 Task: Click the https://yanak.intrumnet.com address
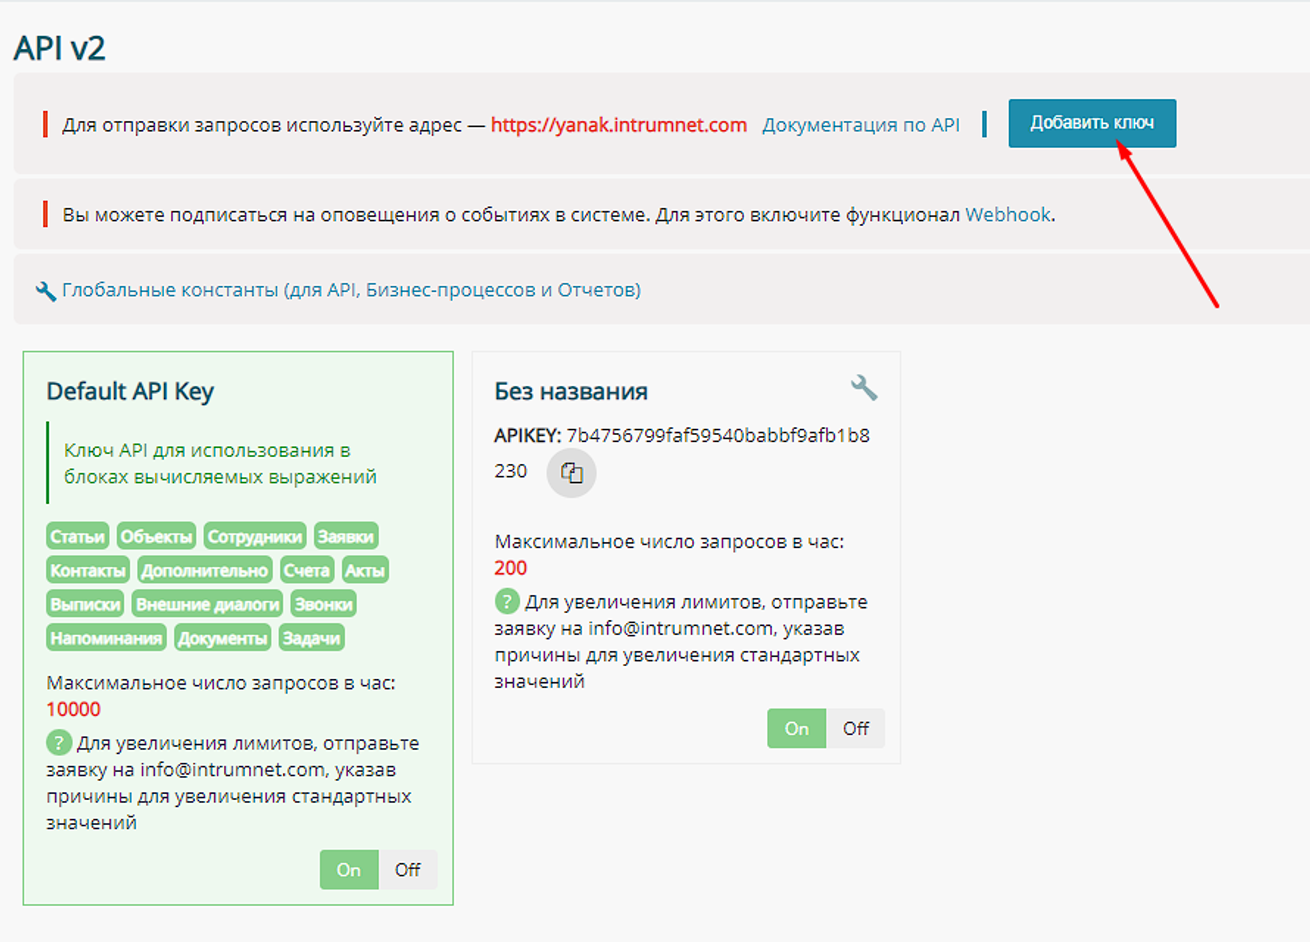coord(618,125)
